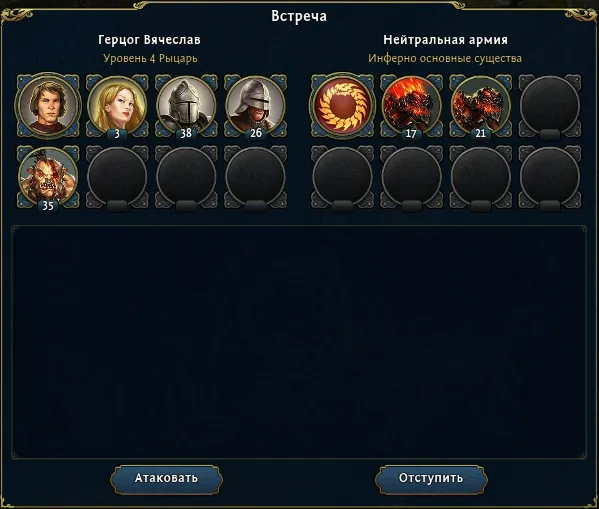Click the count badge showing 21
Image resolution: width=599 pixels, height=509 pixels.
(481, 133)
